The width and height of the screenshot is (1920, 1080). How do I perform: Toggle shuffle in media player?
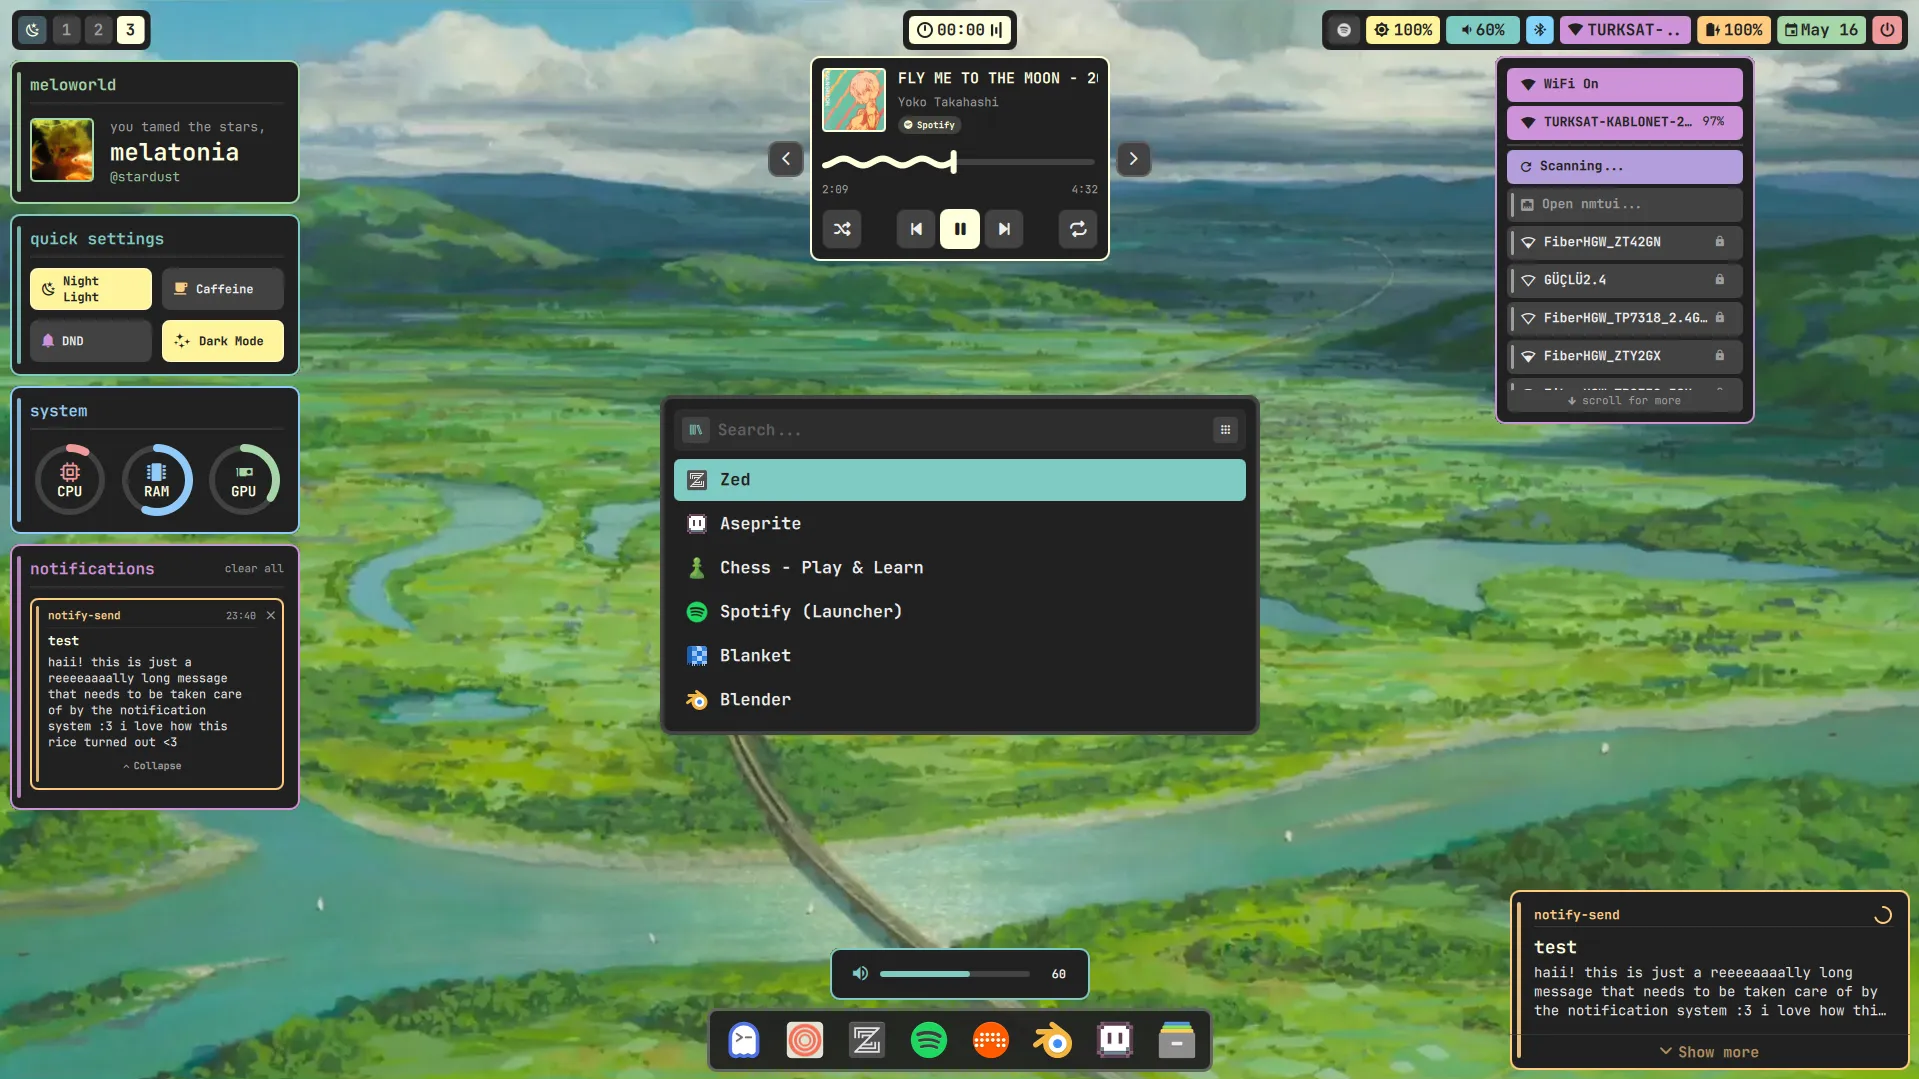(842, 229)
